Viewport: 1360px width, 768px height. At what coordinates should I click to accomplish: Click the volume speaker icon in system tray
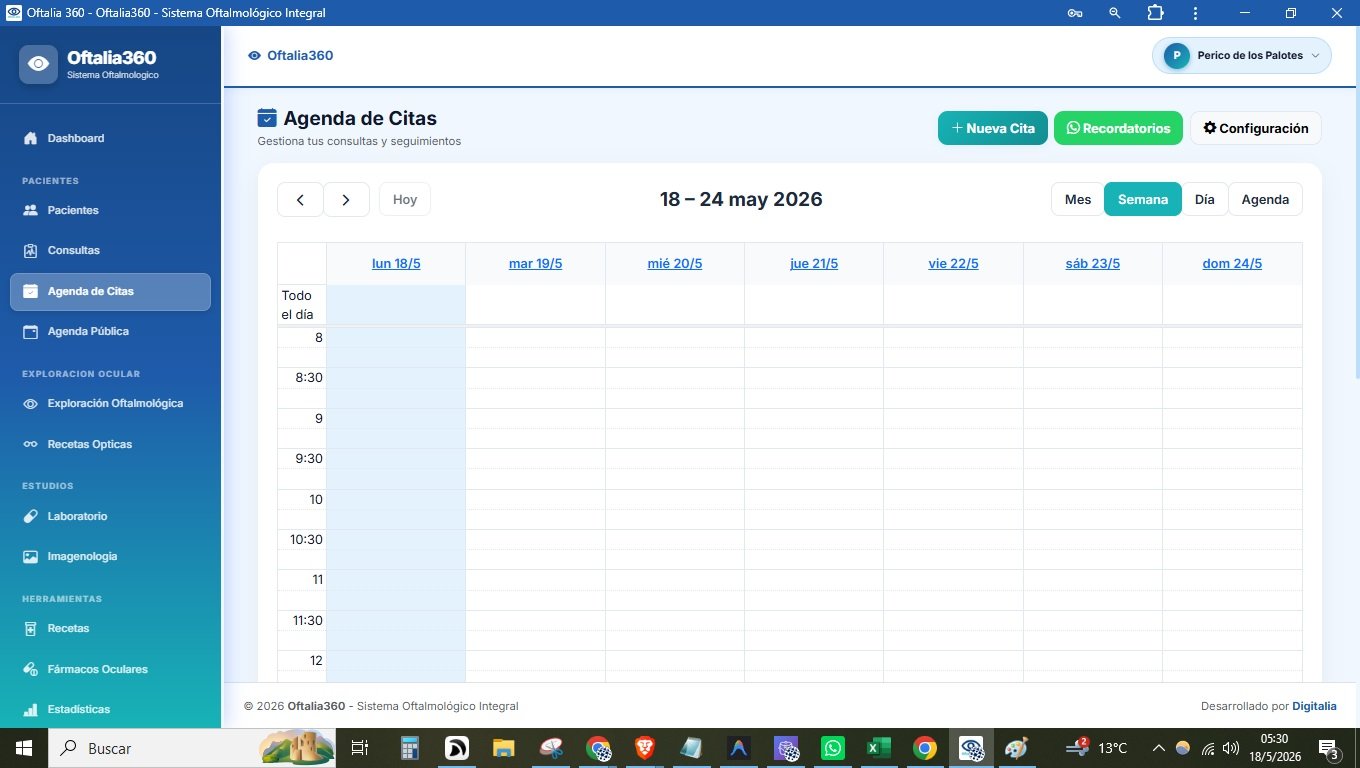tap(1231, 748)
